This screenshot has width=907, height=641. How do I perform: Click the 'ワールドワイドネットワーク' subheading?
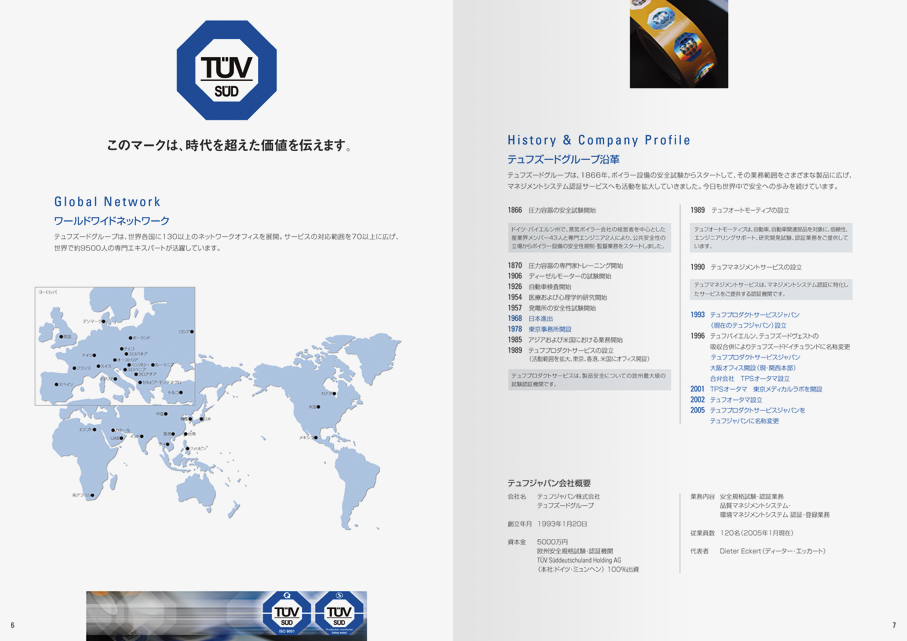pyautogui.click(x=112, y=221)
